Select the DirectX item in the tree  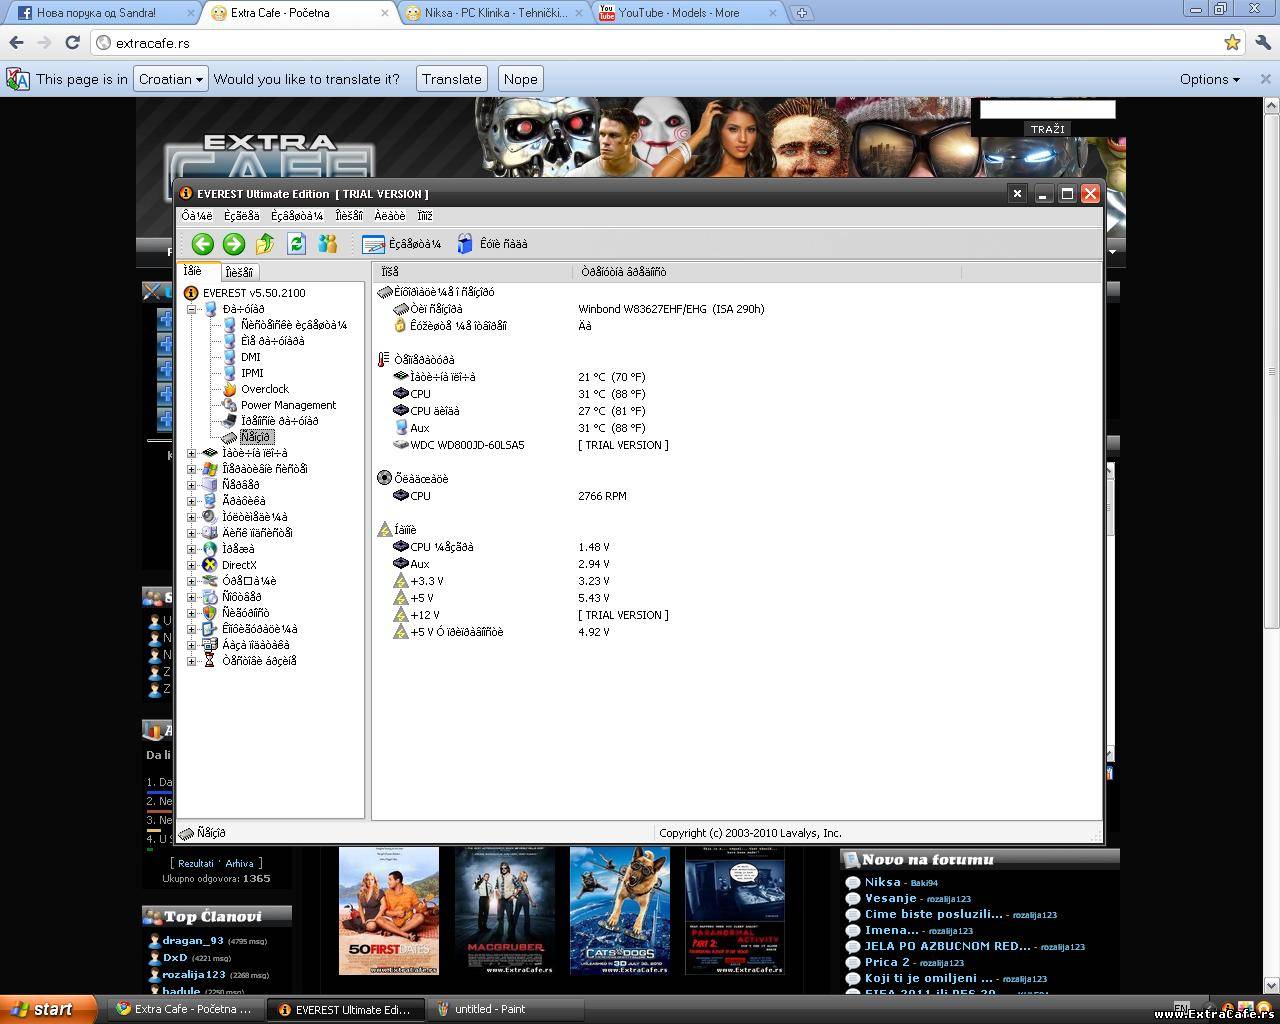click(238, 565)
